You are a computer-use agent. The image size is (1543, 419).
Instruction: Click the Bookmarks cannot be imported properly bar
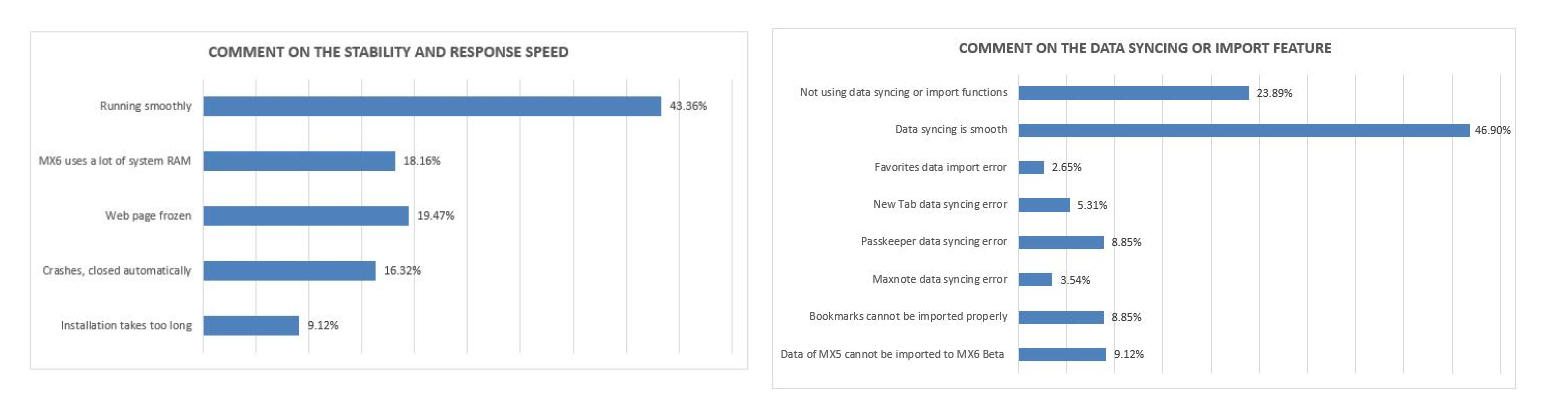click(1061, 317)
